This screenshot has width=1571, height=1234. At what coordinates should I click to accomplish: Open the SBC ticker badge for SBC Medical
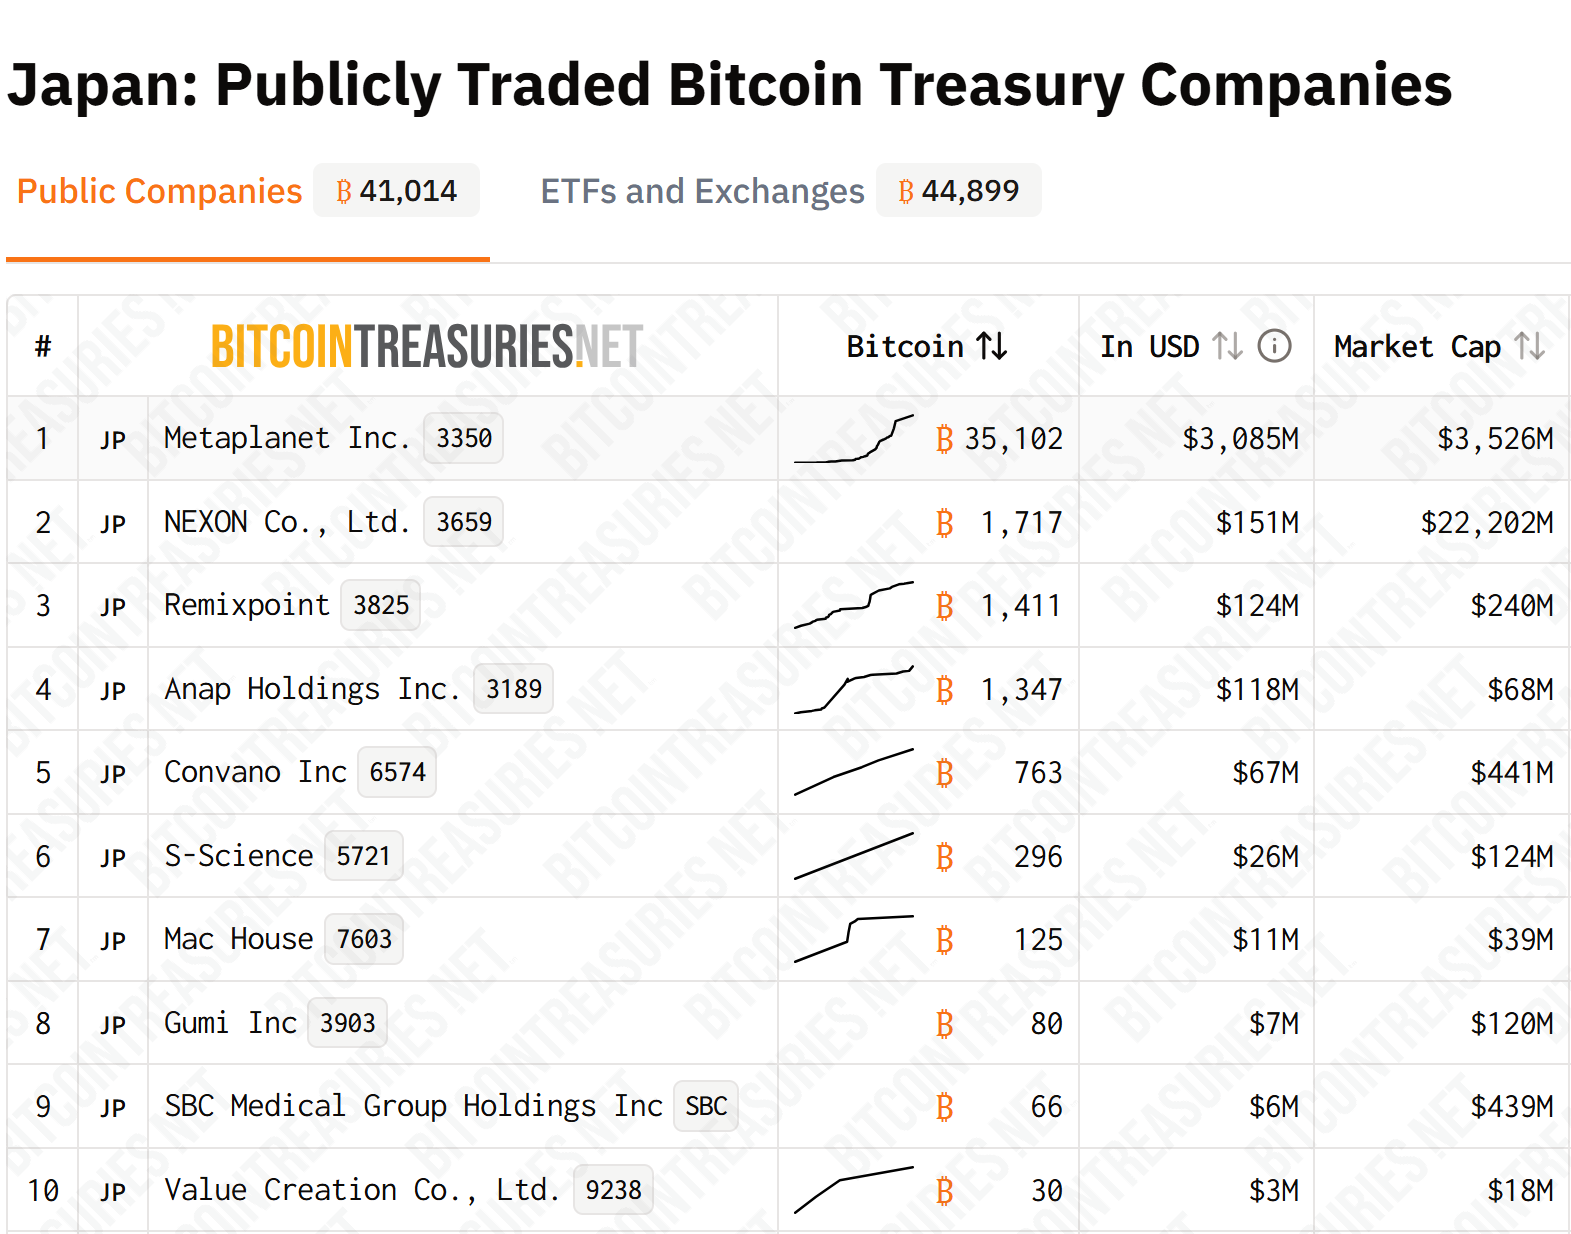tap(705, 1107)
